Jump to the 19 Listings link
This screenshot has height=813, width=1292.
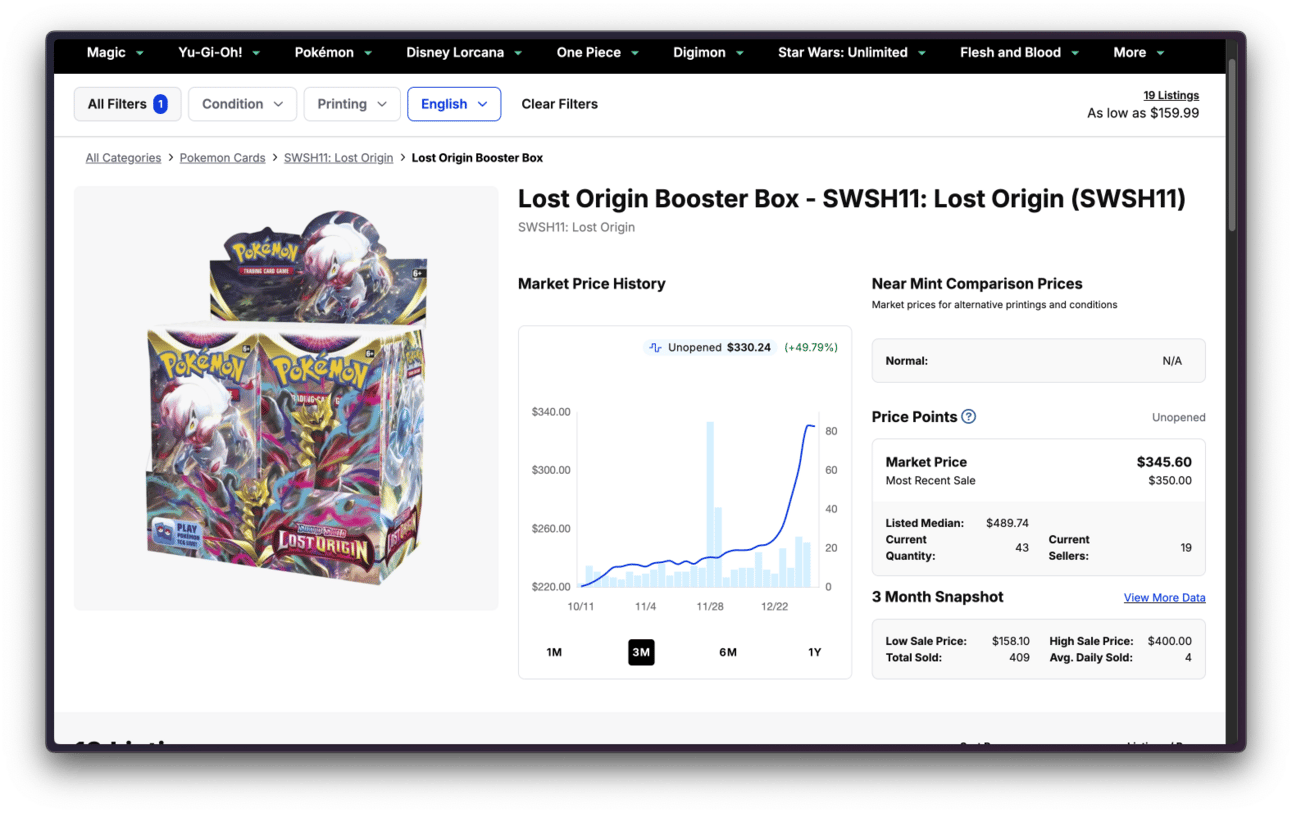(1171, 96)
